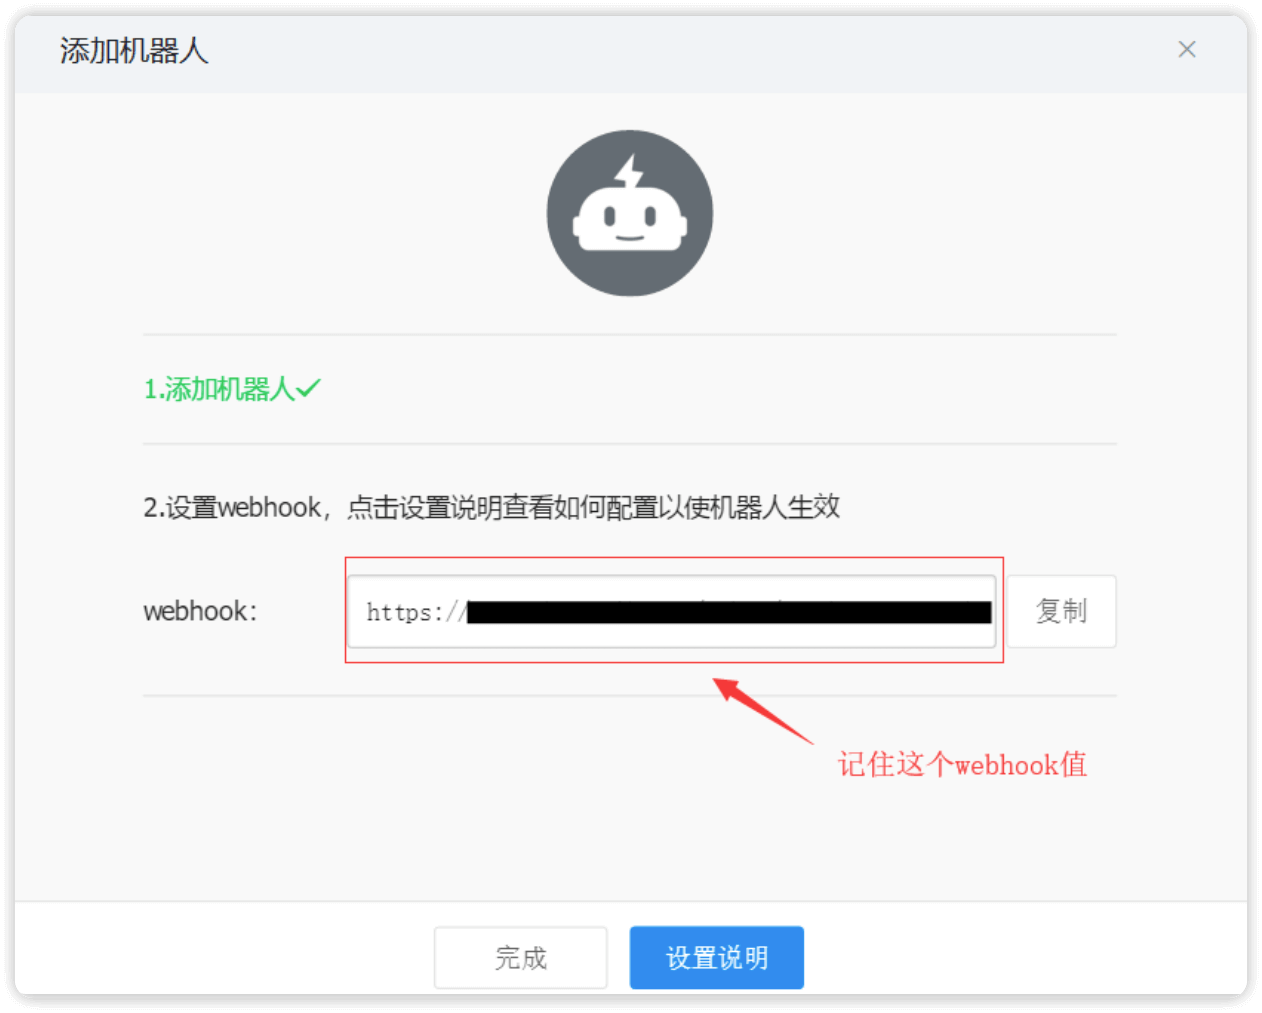
Task: Click the lightning bolt on the robot's head
Action: point(629,172)
